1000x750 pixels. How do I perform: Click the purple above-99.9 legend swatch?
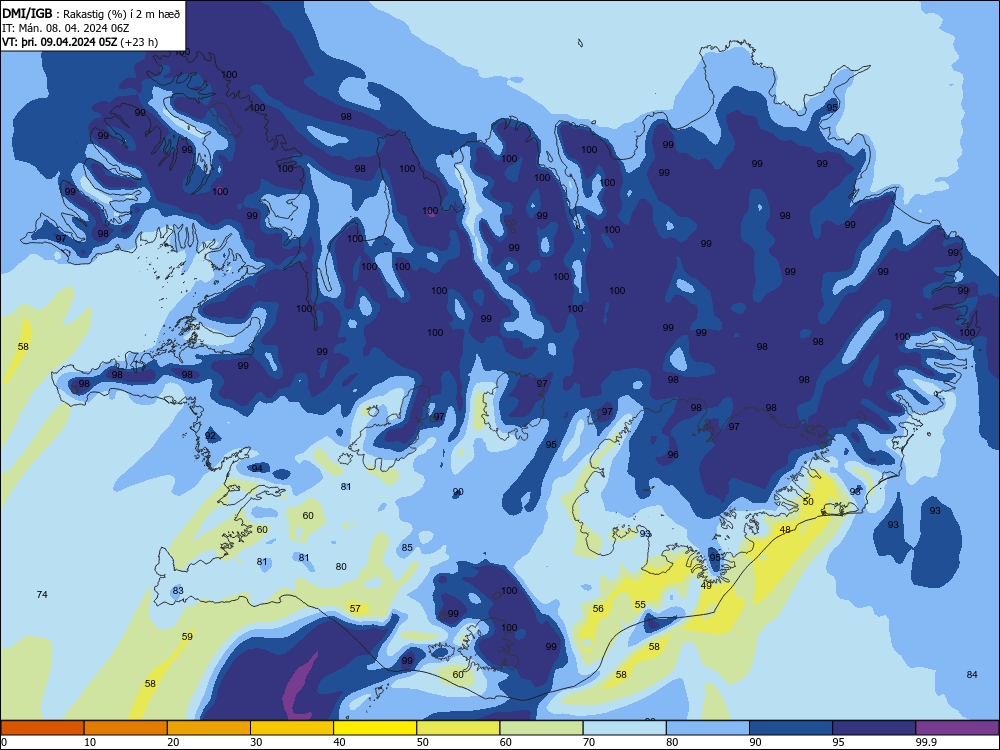point(957,728)
